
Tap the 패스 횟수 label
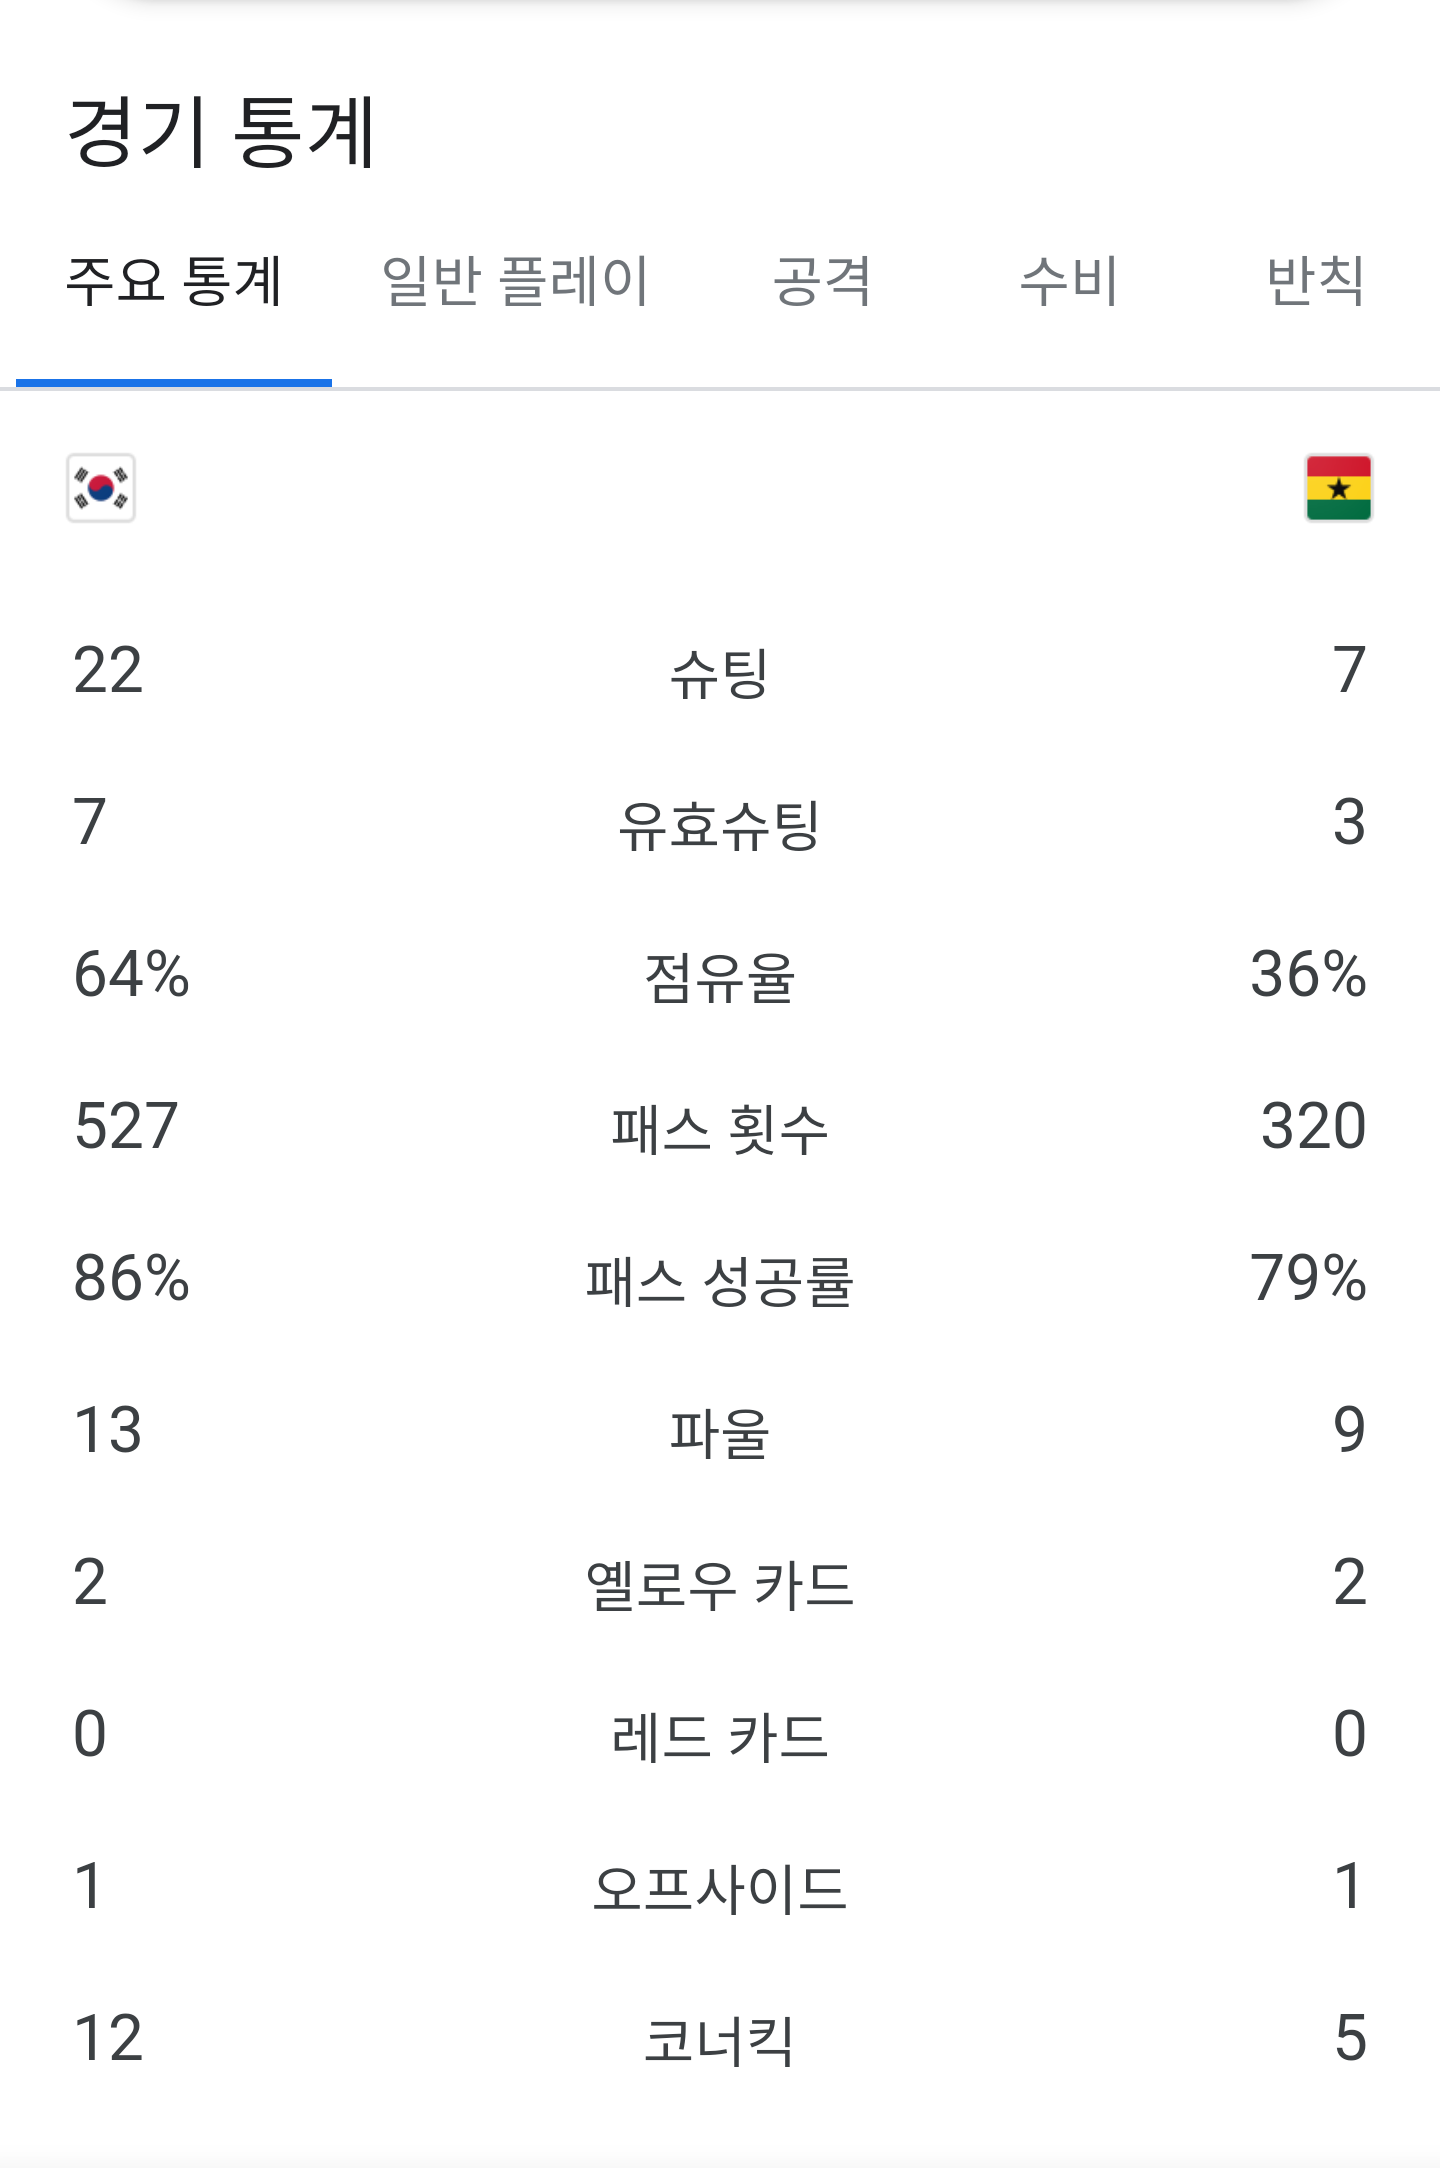click(719, 1129)
